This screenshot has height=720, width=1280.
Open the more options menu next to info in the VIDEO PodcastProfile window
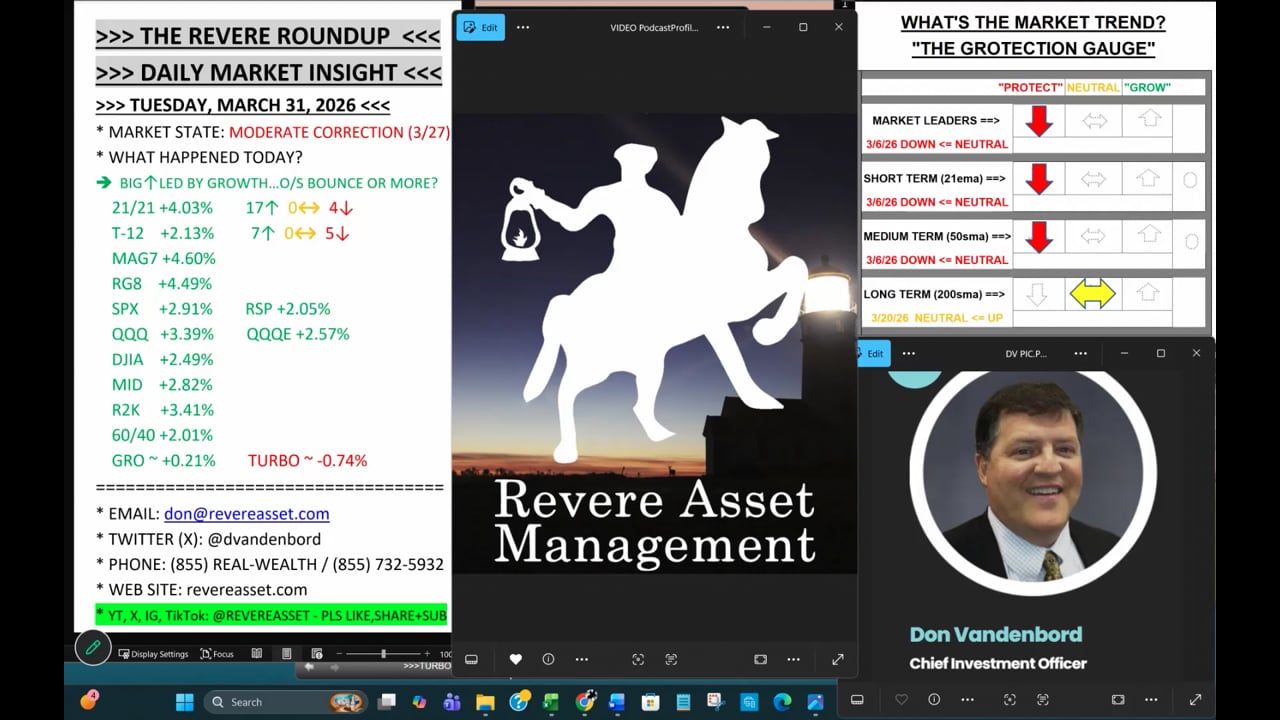point(581,659)
